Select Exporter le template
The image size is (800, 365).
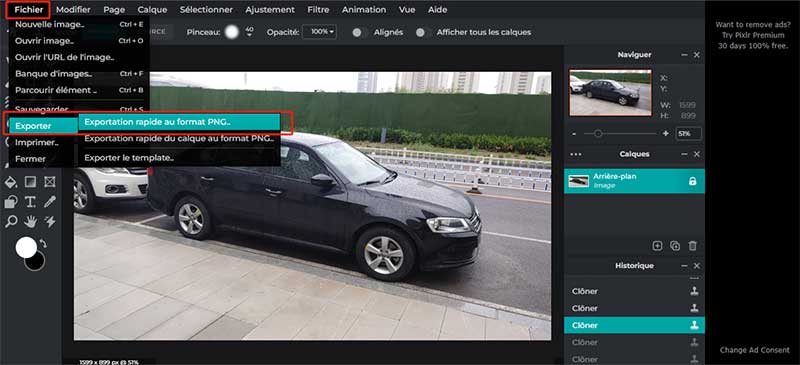[179, 158]
